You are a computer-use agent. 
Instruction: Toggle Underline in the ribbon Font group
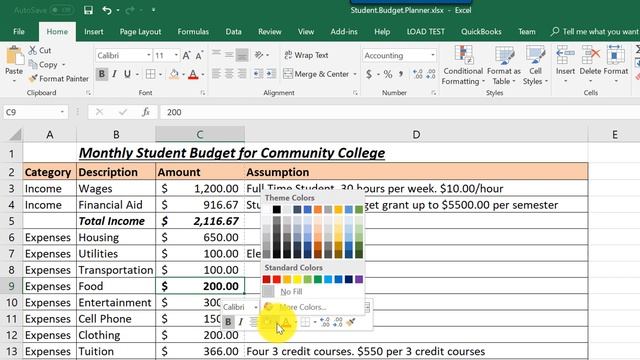pos(127,74)
